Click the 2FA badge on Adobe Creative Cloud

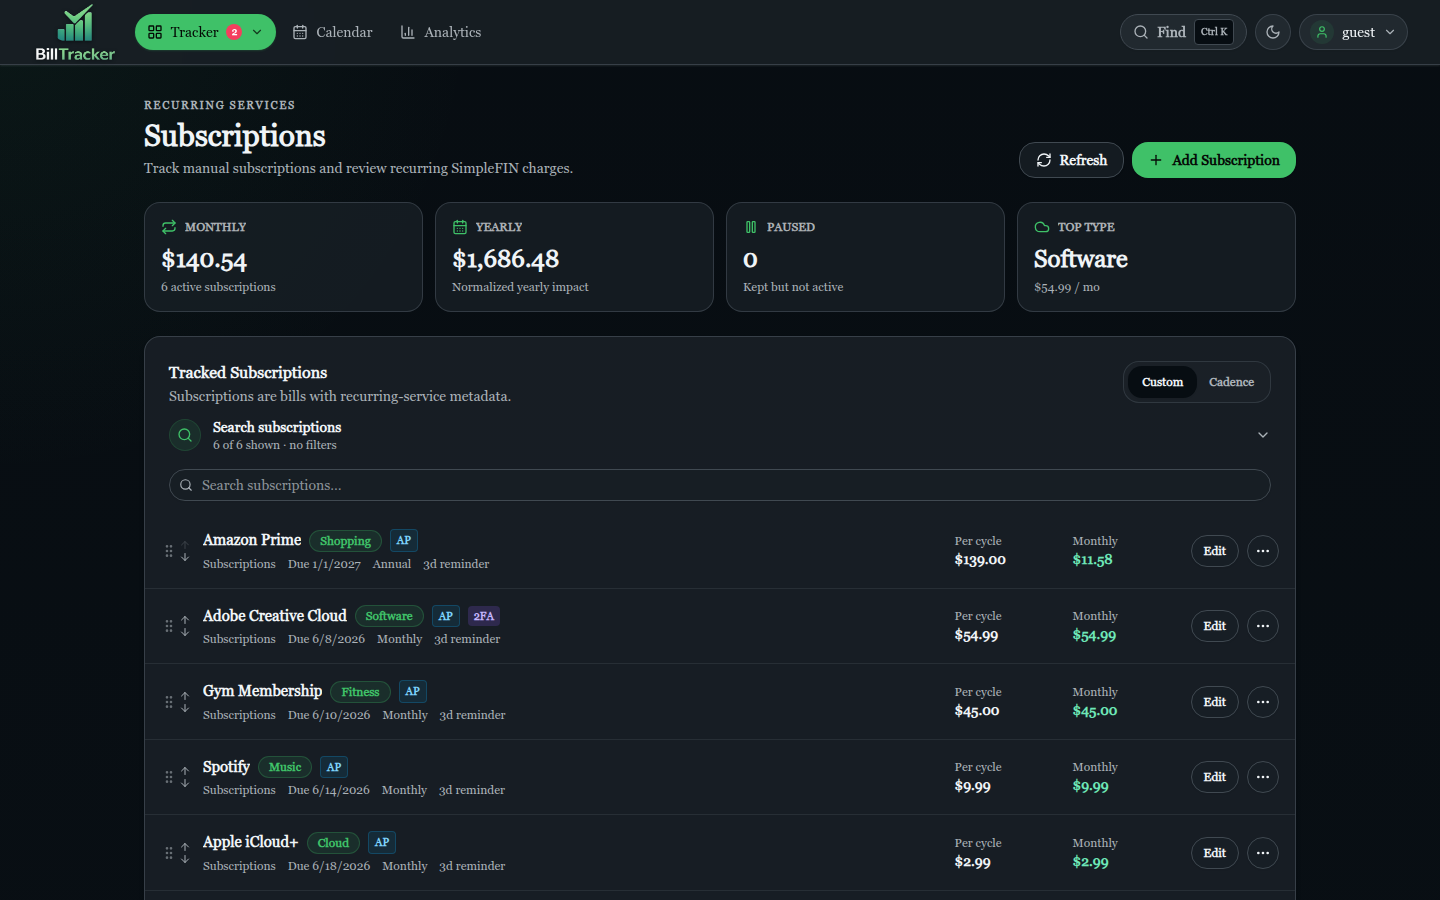(x=484, y=616)
